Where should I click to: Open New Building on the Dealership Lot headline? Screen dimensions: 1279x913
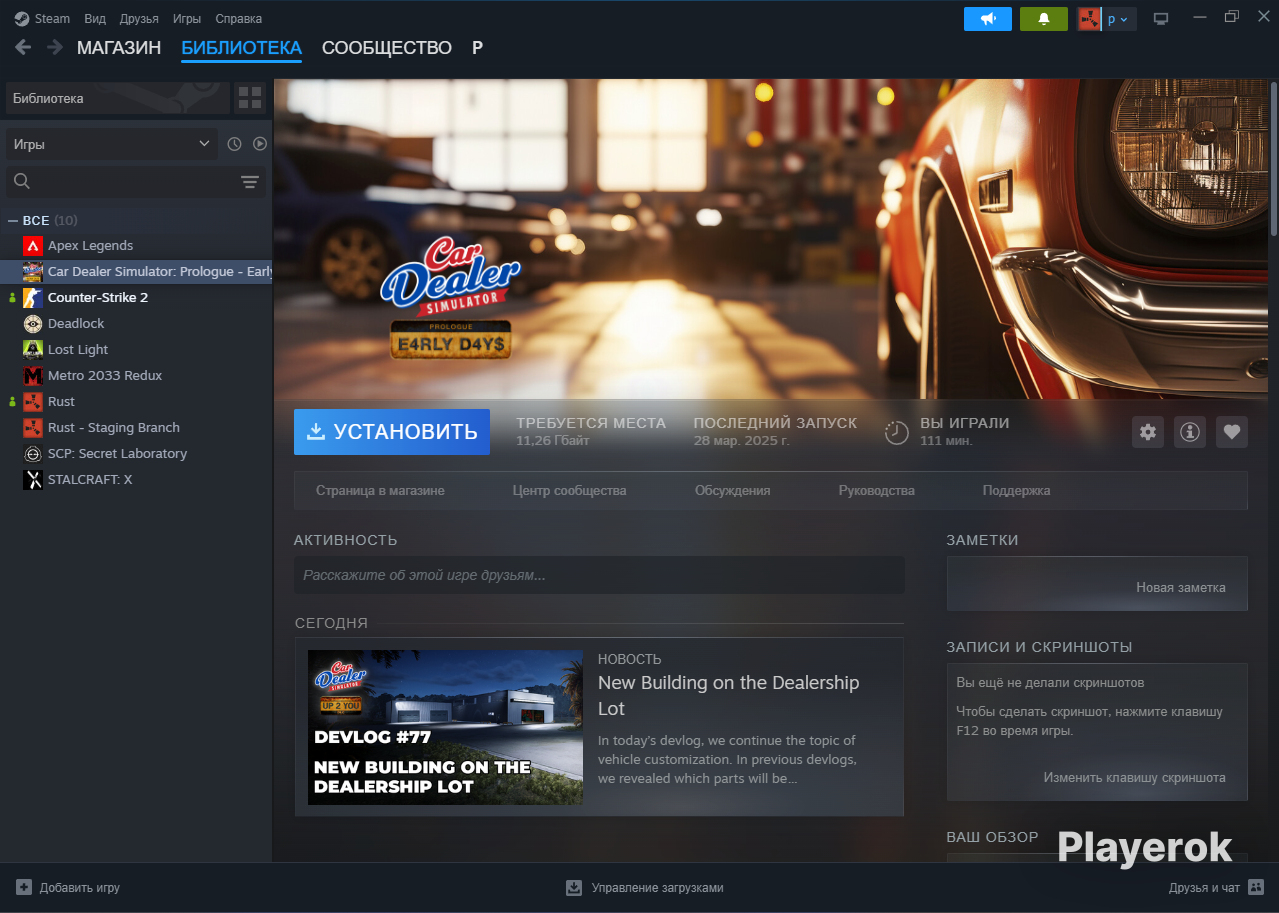pyautogui.click(x=728, y=695)
